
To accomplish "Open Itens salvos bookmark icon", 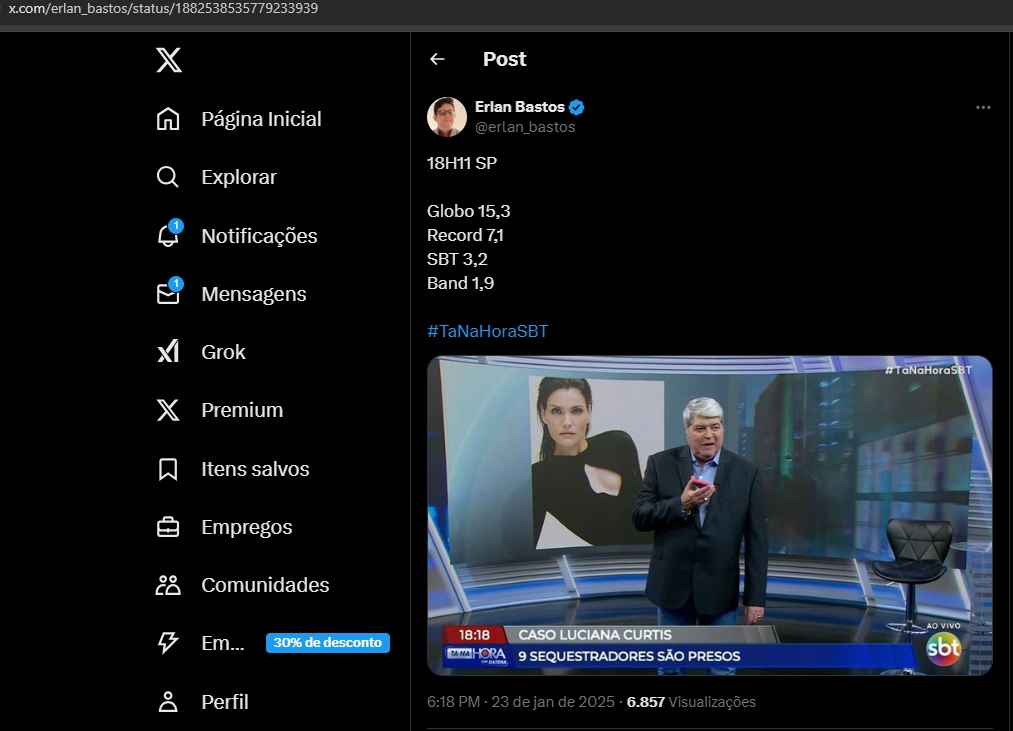I will (168, 469).
